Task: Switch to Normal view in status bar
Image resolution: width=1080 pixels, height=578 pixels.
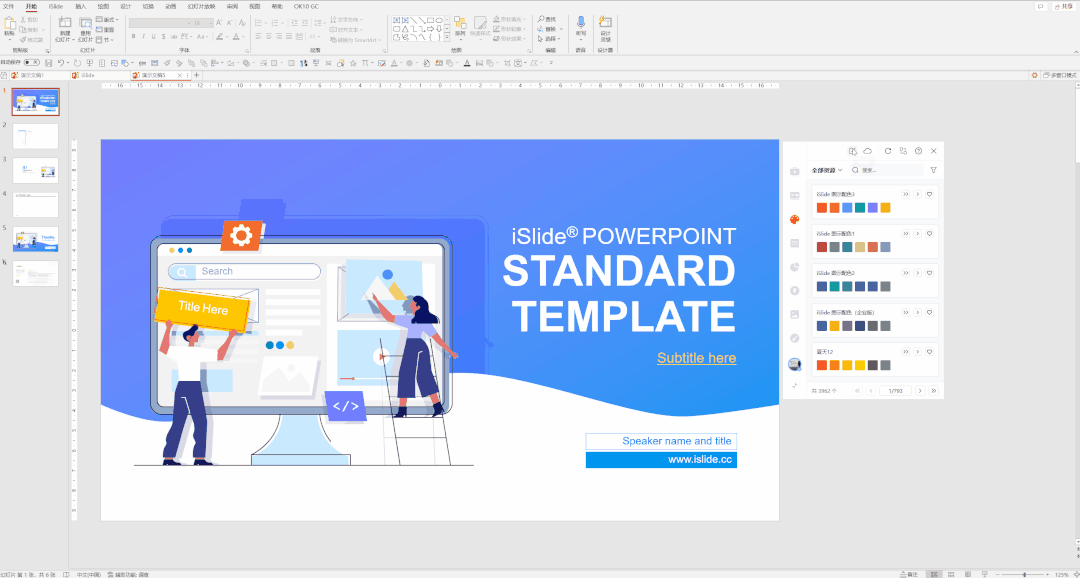Action: point(934,574)
